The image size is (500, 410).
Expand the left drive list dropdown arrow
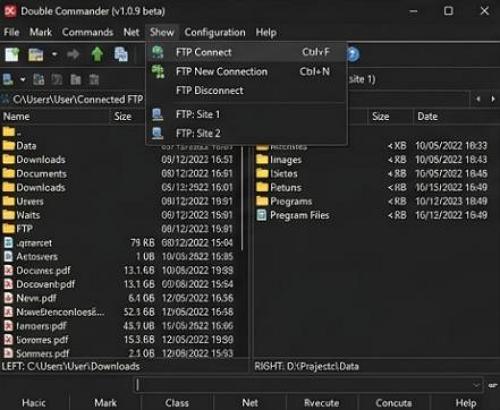(23, 80)
